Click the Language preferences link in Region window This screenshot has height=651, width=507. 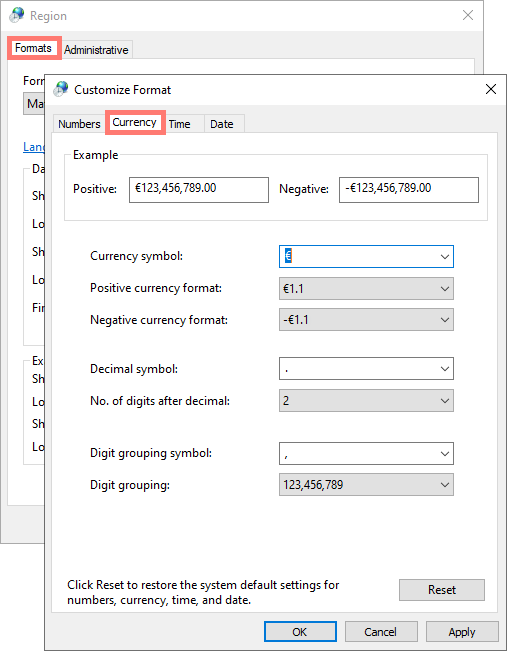(x=33, y=147)
